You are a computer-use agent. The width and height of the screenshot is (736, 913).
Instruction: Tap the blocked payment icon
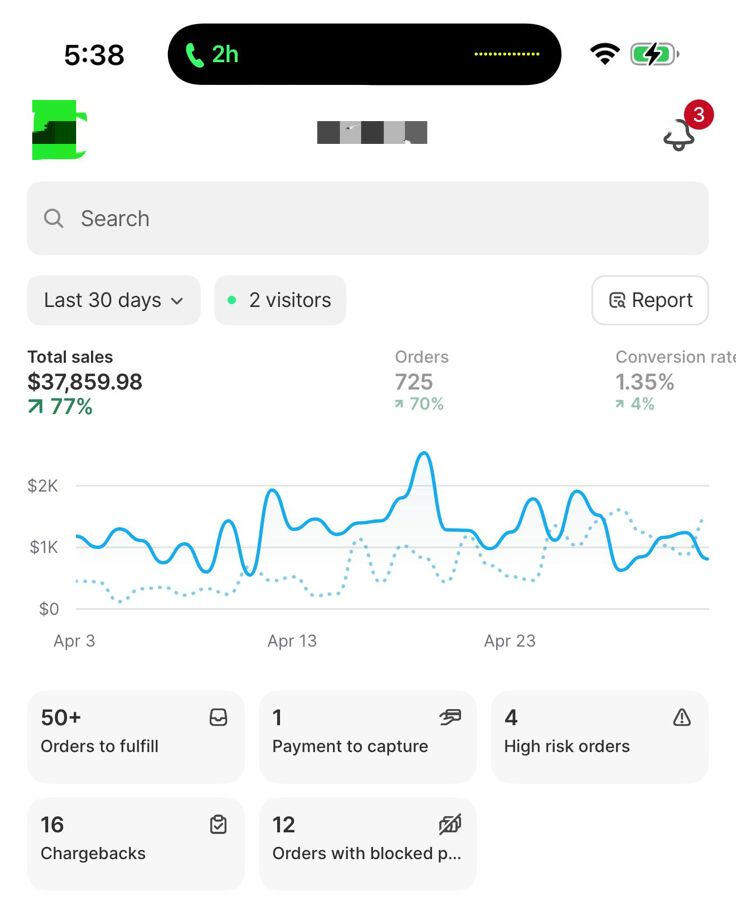(450, 825)
